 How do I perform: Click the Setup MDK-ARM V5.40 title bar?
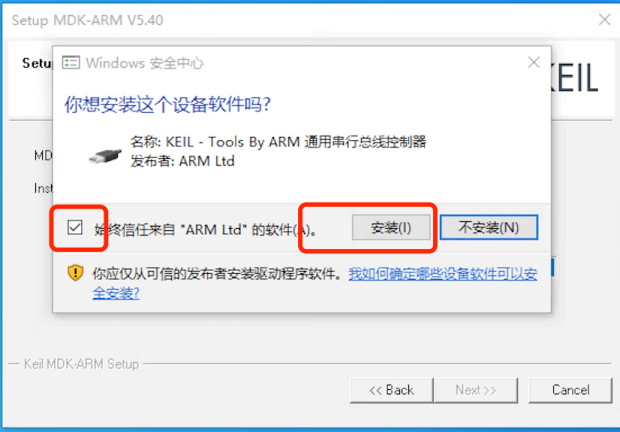tap(87, 20)
